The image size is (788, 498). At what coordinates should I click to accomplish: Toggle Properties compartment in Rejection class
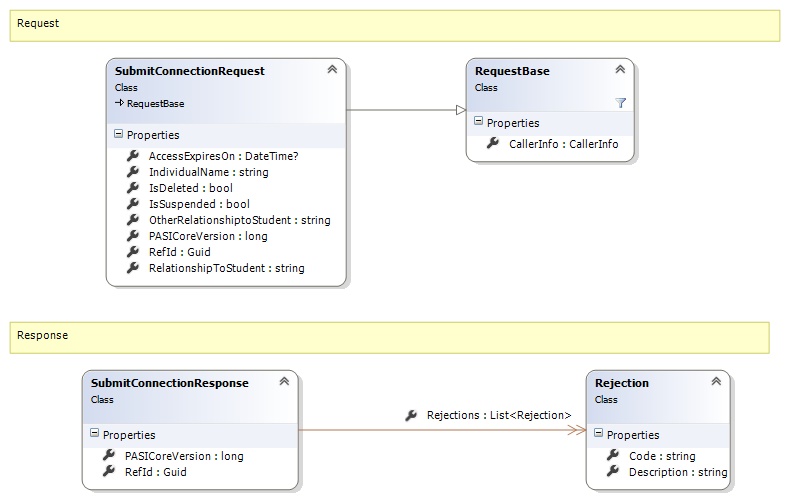pos(599,435)
